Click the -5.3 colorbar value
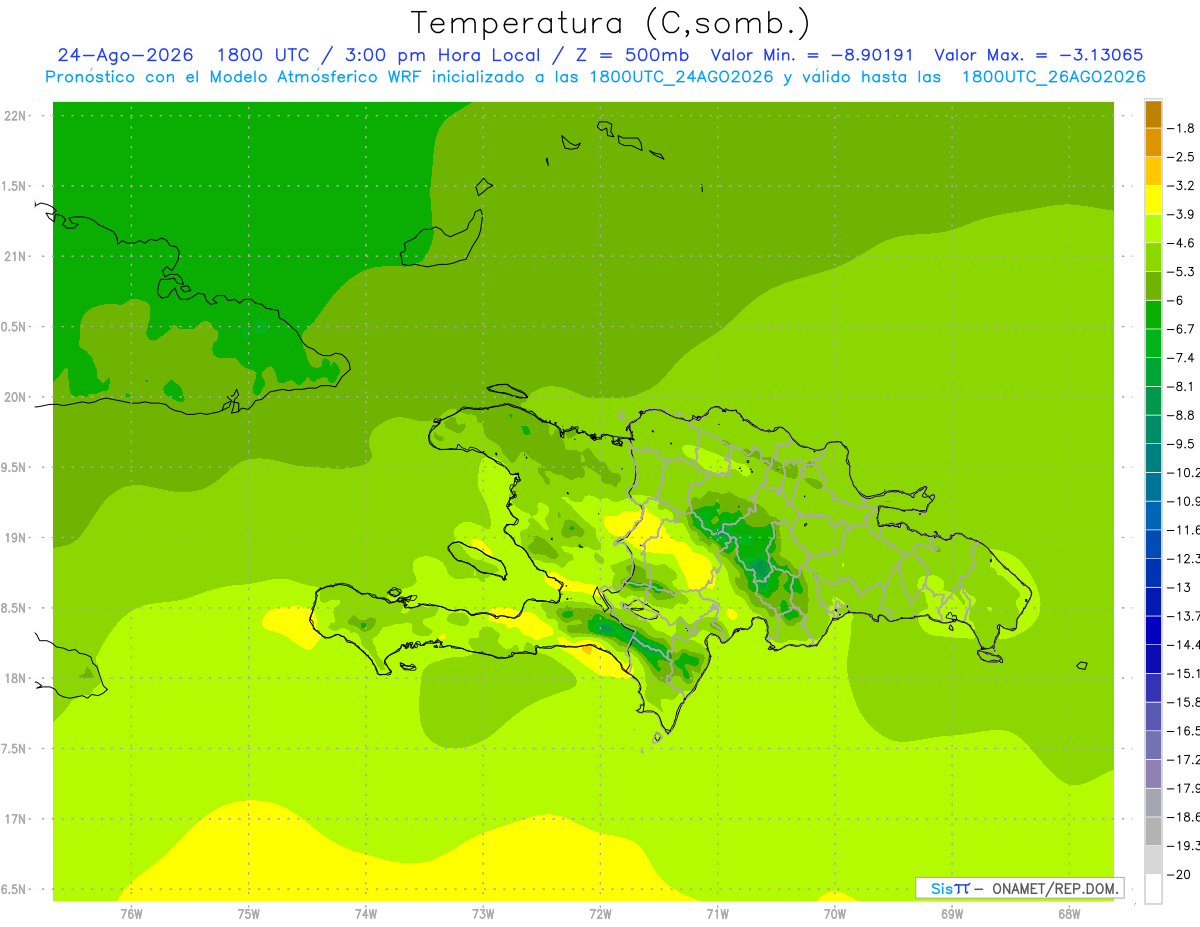The height and width of the screenshot is (927, 1200). [x=1182, y=272]
